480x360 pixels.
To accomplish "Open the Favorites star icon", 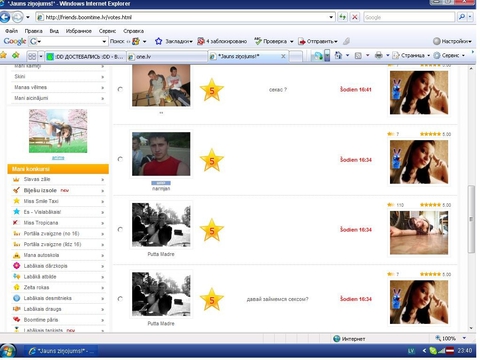I will coord(3,55).
